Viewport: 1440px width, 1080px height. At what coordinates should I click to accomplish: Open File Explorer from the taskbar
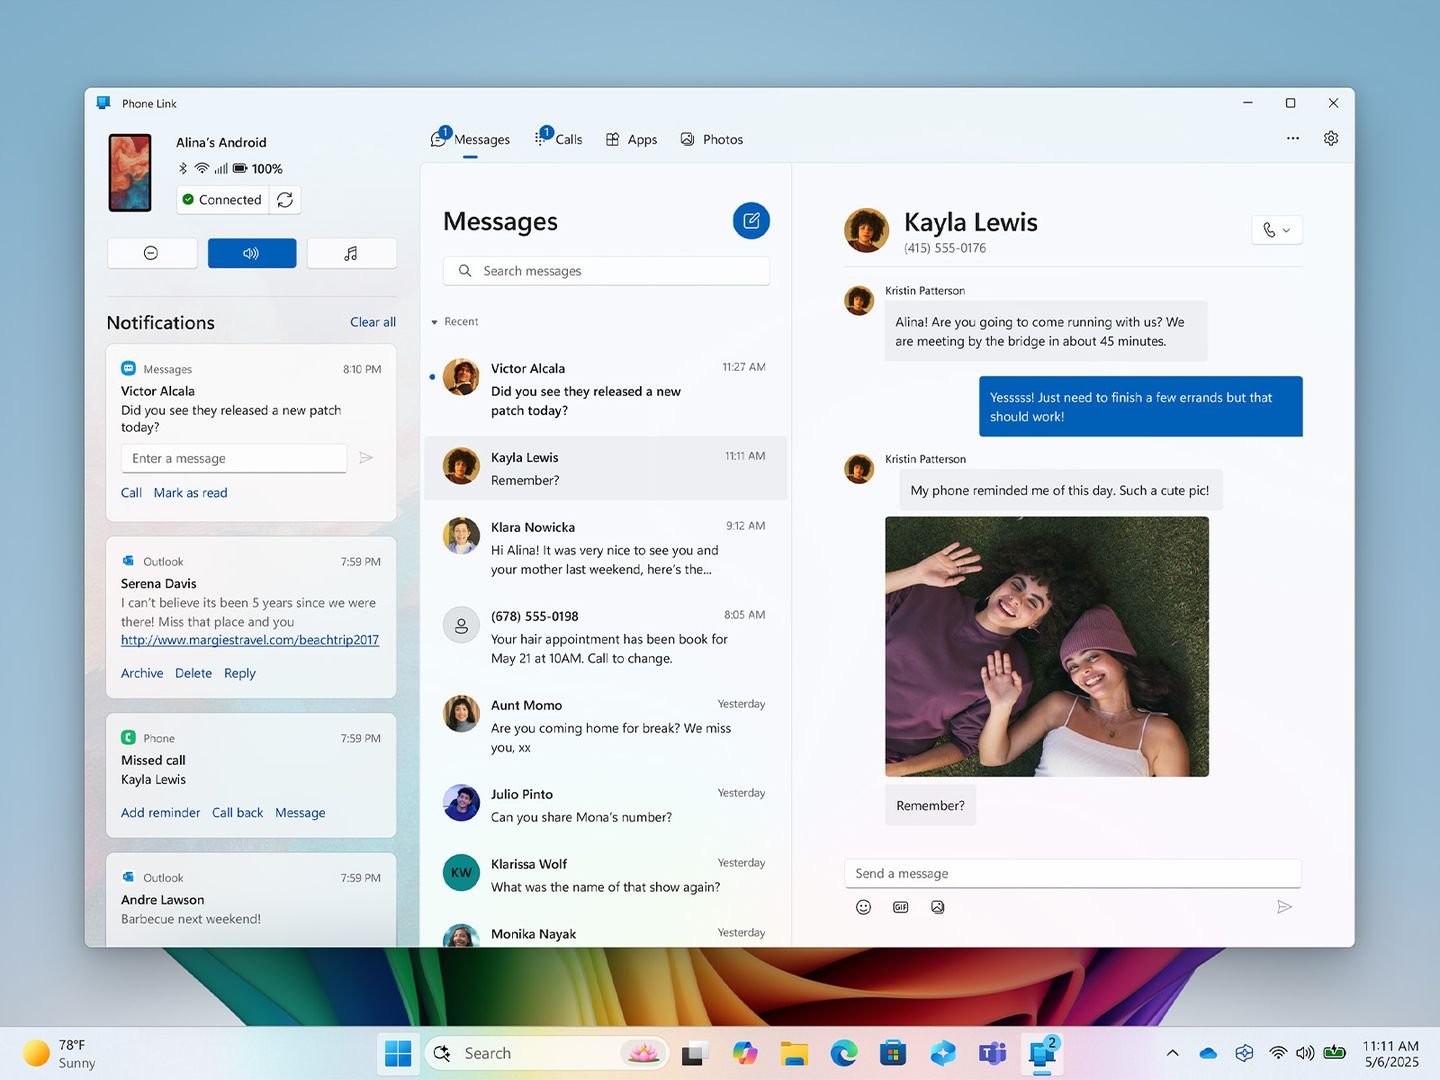(x=794, y=1053)
